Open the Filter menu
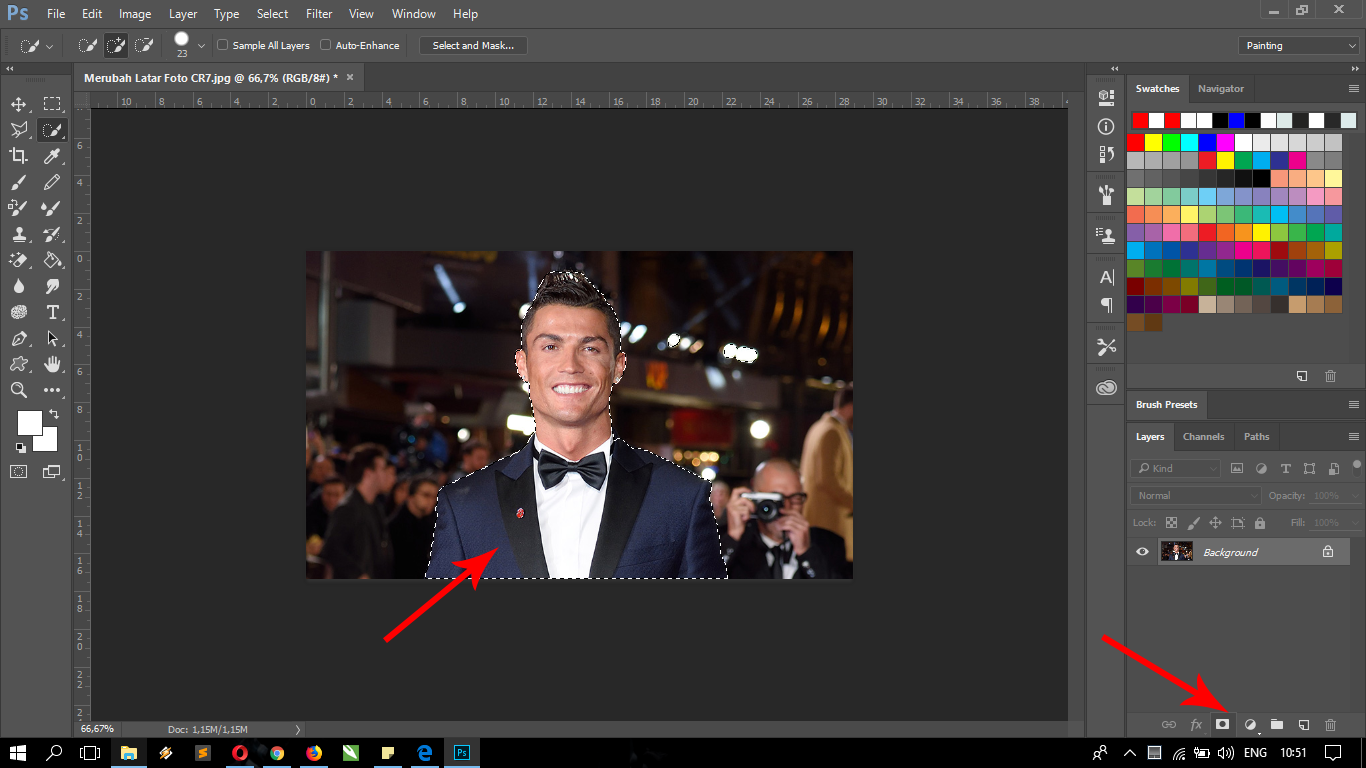The height and width of the screenshot is (768, 1366). 319,14
